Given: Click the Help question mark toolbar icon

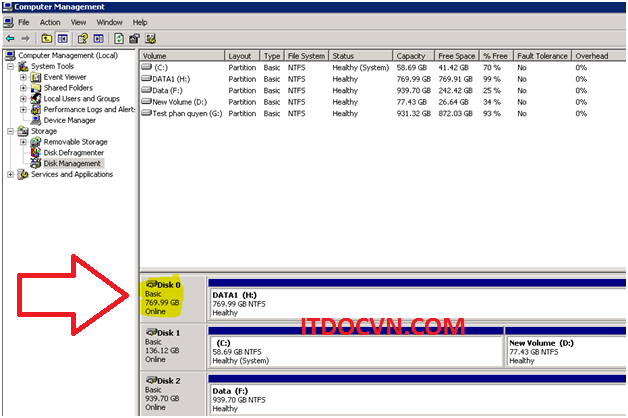Looking at the screenshot, I should coord(83,38).
